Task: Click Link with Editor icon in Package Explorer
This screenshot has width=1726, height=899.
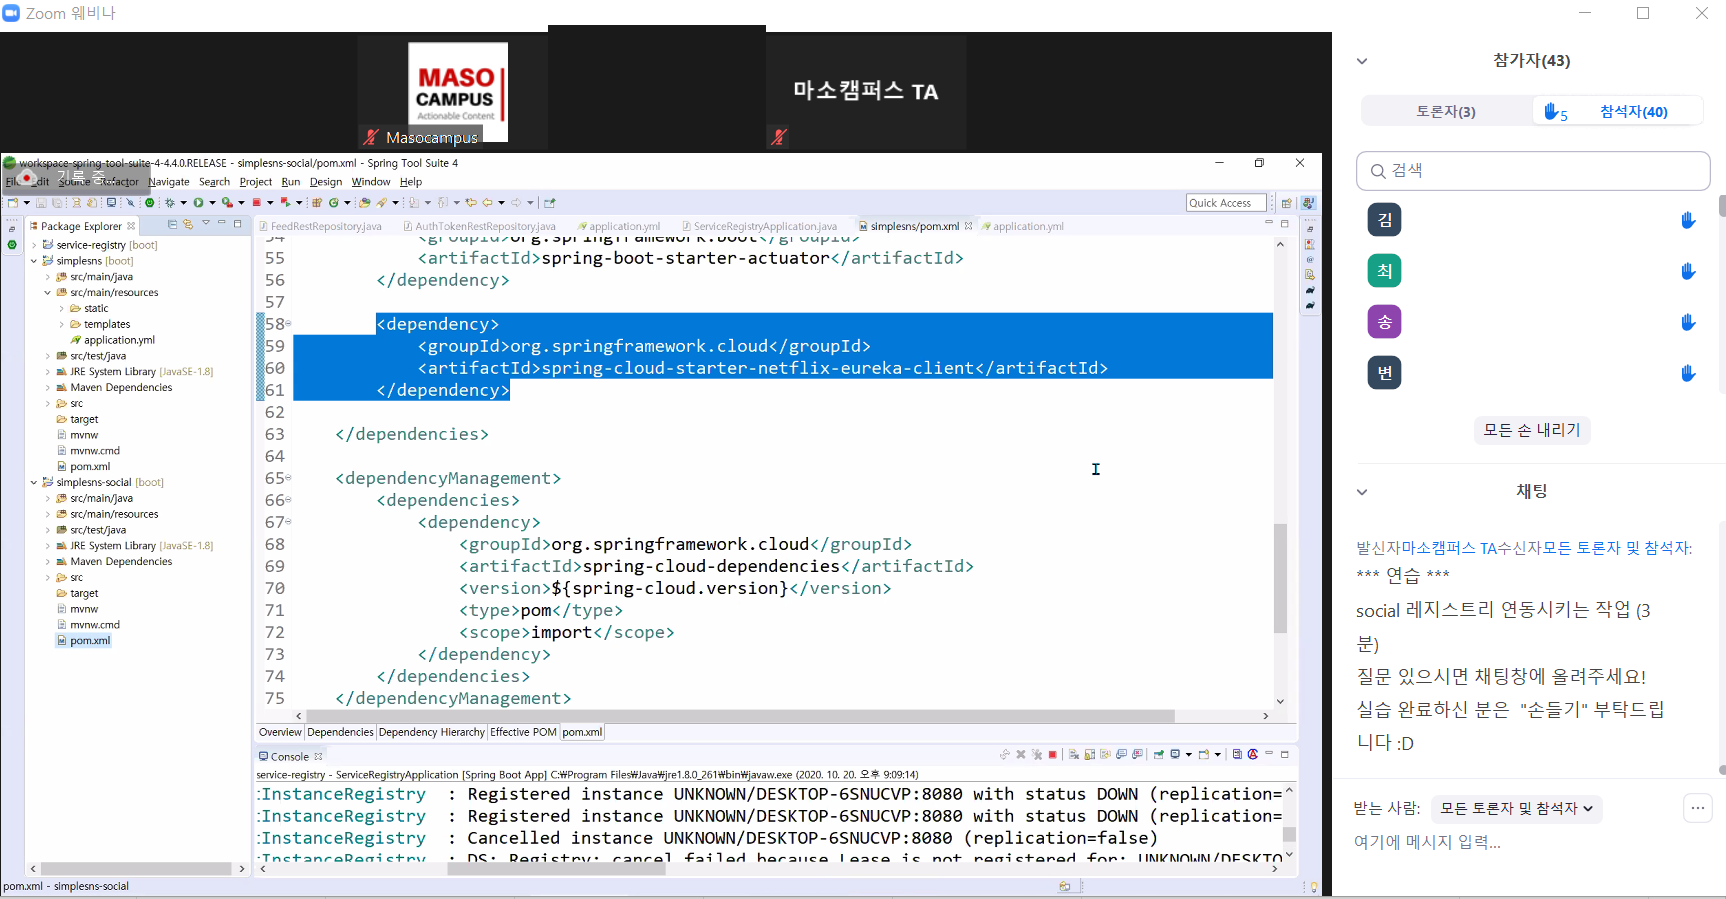Action: coord(188,225)
